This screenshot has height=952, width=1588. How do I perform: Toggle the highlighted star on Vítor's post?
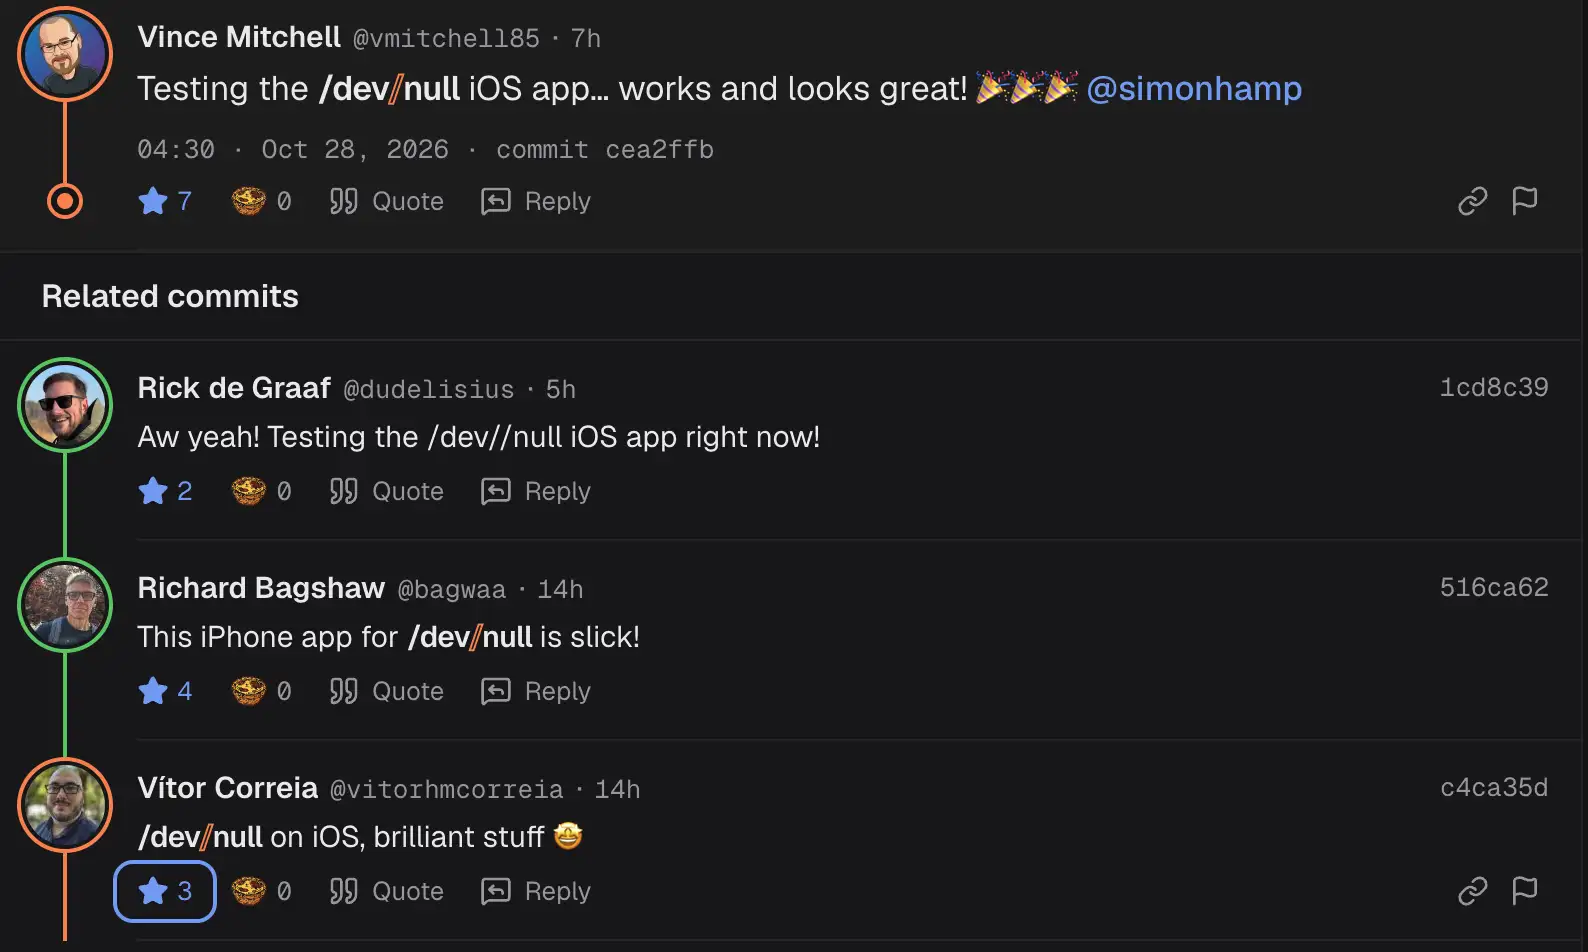pyautogui.click(x=165, y=891)
